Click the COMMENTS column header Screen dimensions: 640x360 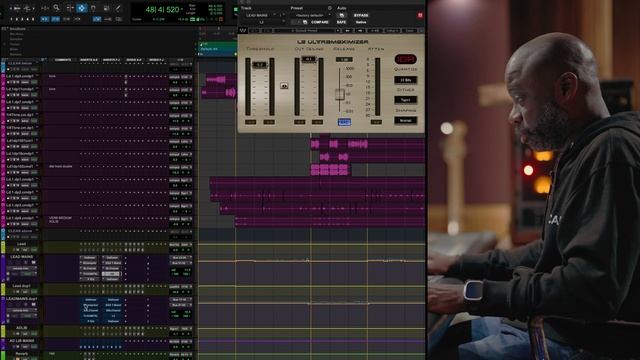click(x=63, y=60)
